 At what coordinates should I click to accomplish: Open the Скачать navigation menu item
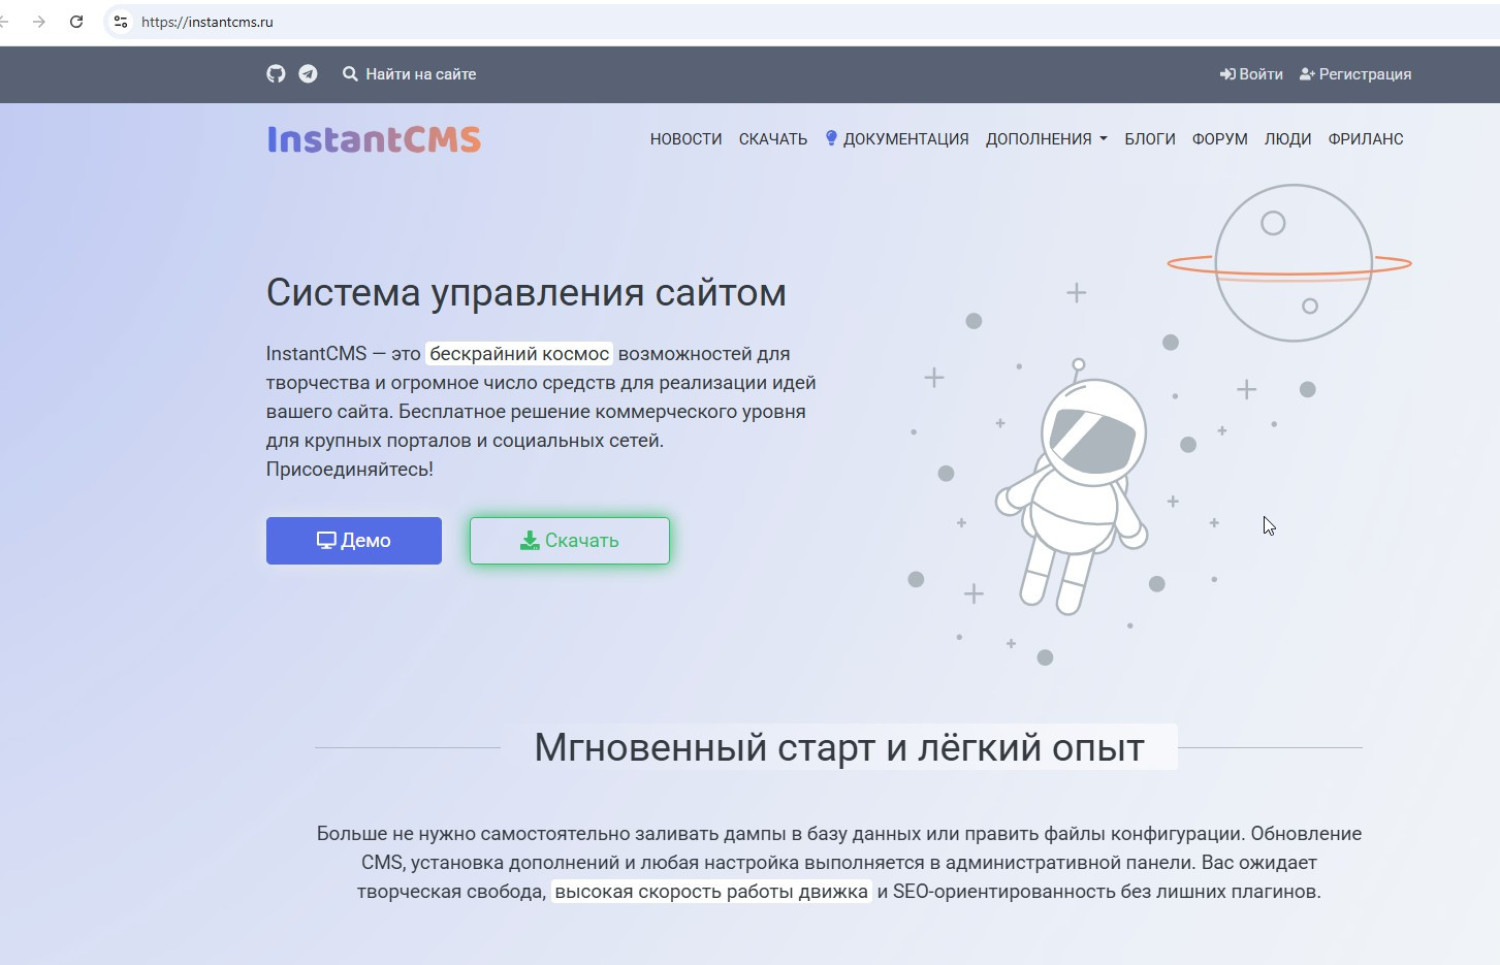pos(772,139)
